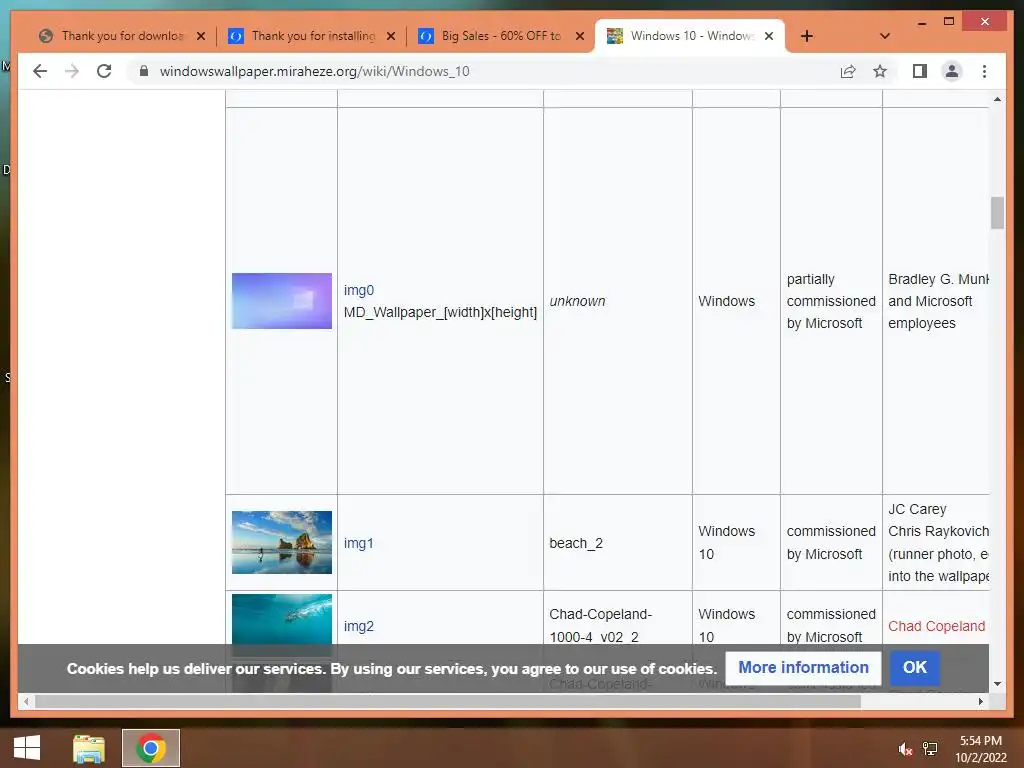Select 'Bradley G. Munk' author text

point(938,279)
